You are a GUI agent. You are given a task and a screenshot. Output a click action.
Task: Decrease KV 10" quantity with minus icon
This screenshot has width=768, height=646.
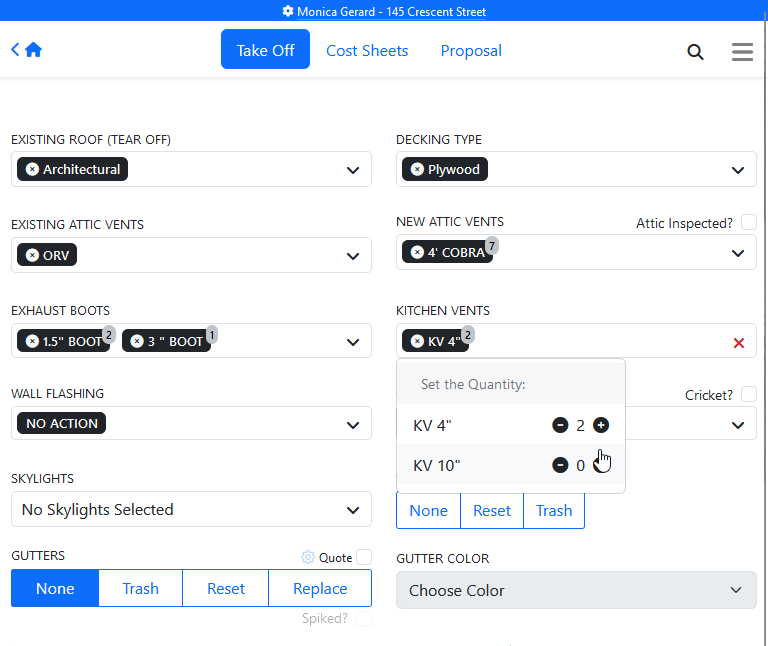(x=560, y=465)
